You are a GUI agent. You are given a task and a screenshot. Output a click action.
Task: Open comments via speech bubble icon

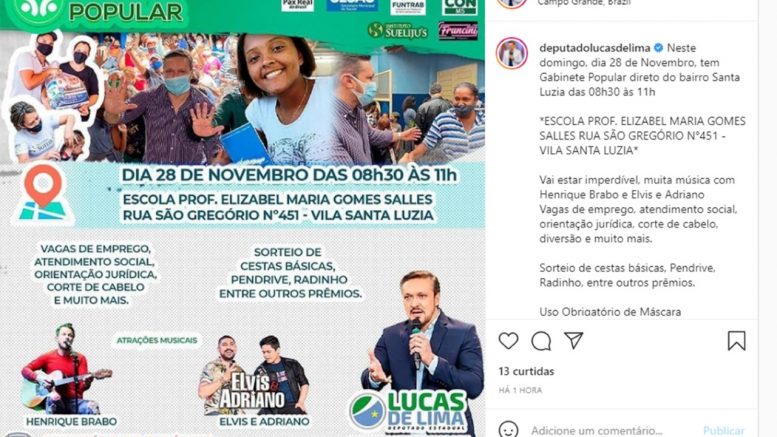point(541,341)
